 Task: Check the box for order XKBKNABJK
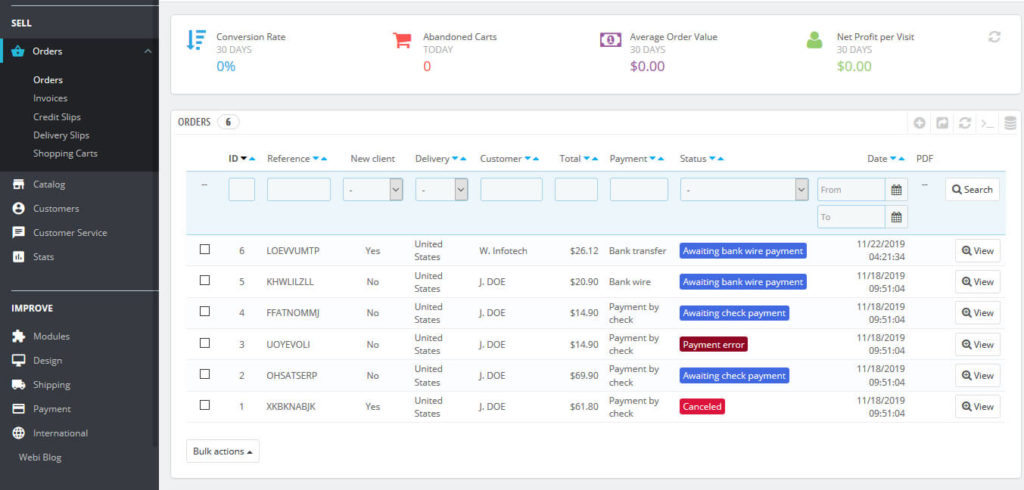205,406
